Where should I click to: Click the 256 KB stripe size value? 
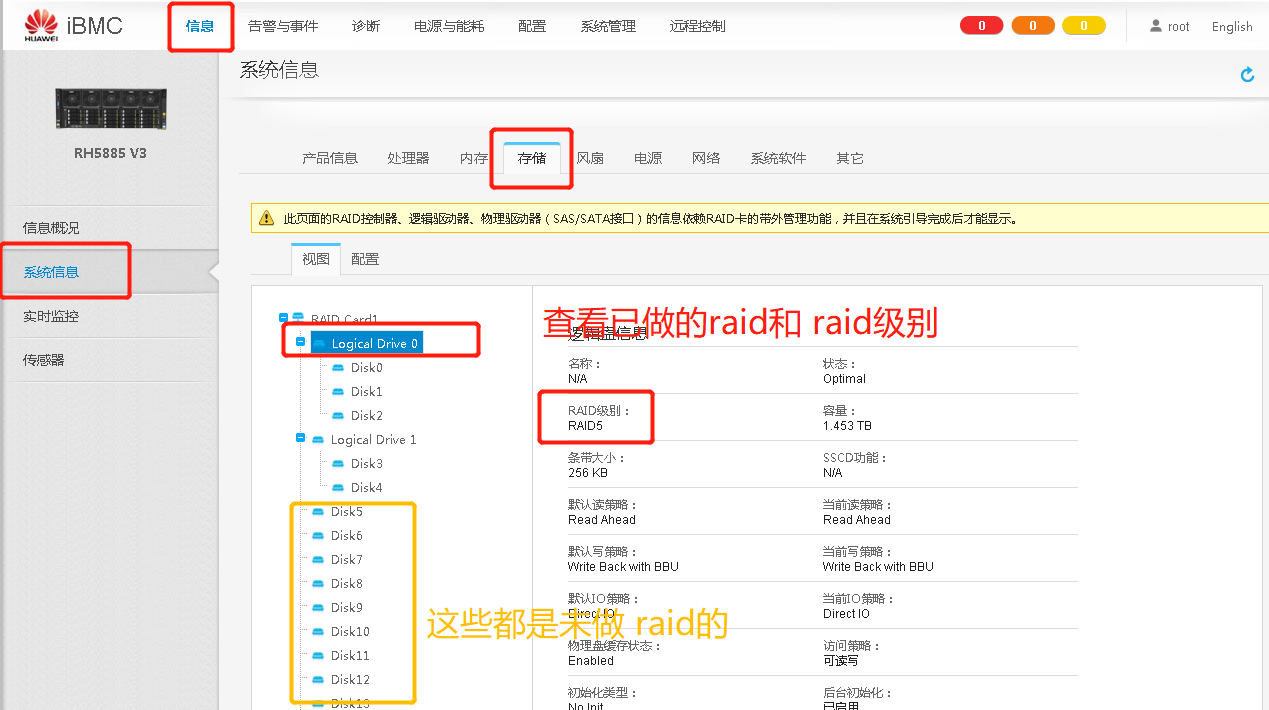pyautogui.click(x=588, y=473)
